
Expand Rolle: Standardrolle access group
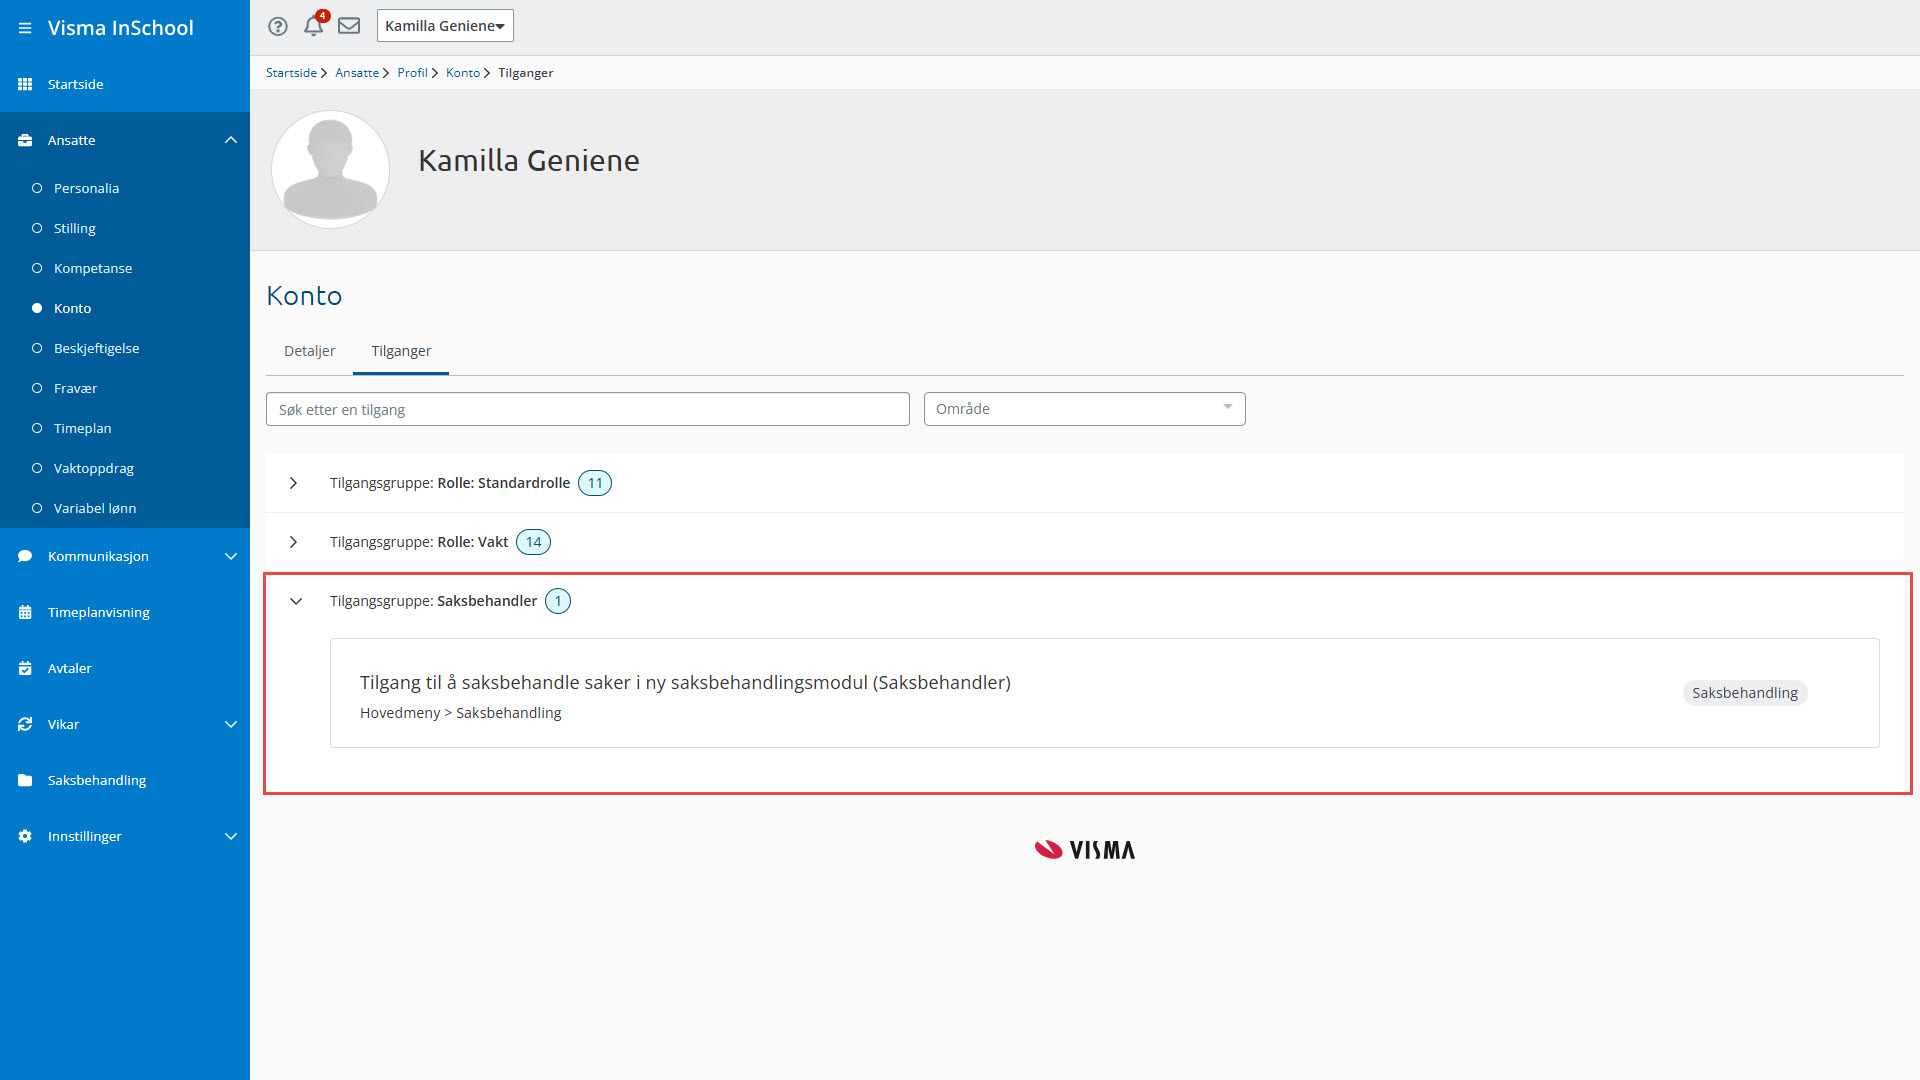pos(293,483)
